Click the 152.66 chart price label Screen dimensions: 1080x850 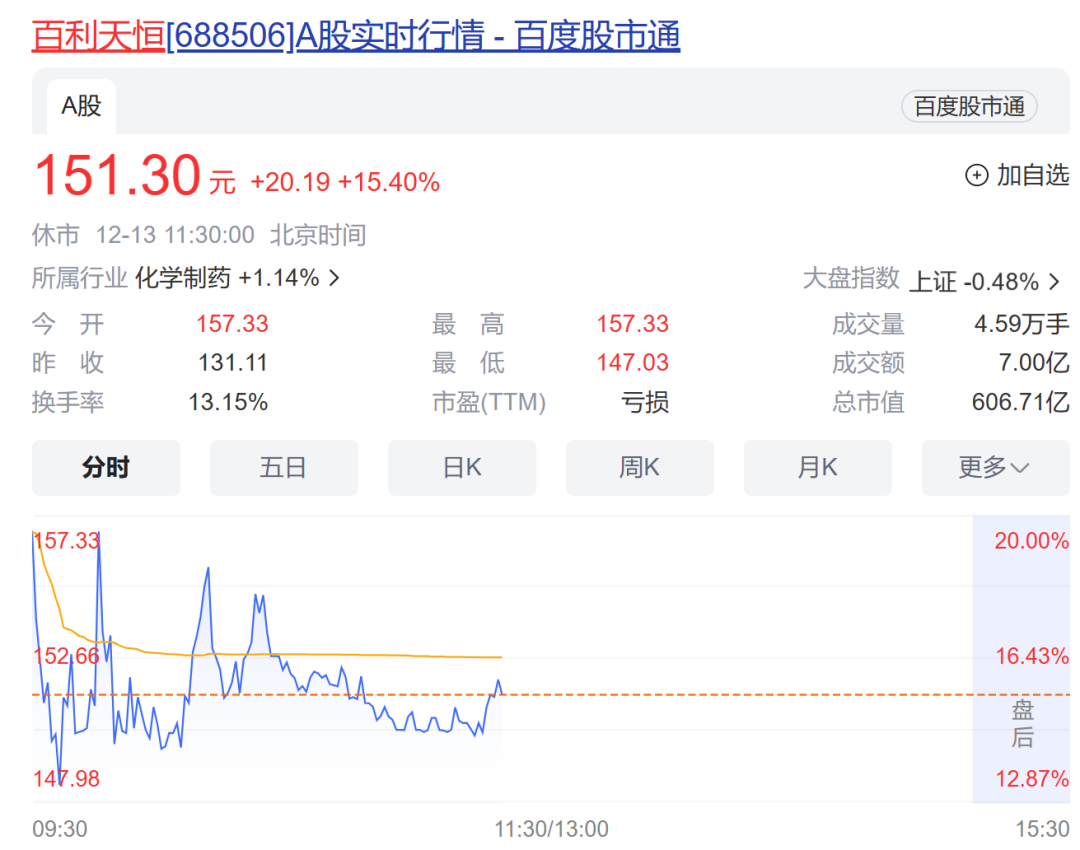[67, 656]
